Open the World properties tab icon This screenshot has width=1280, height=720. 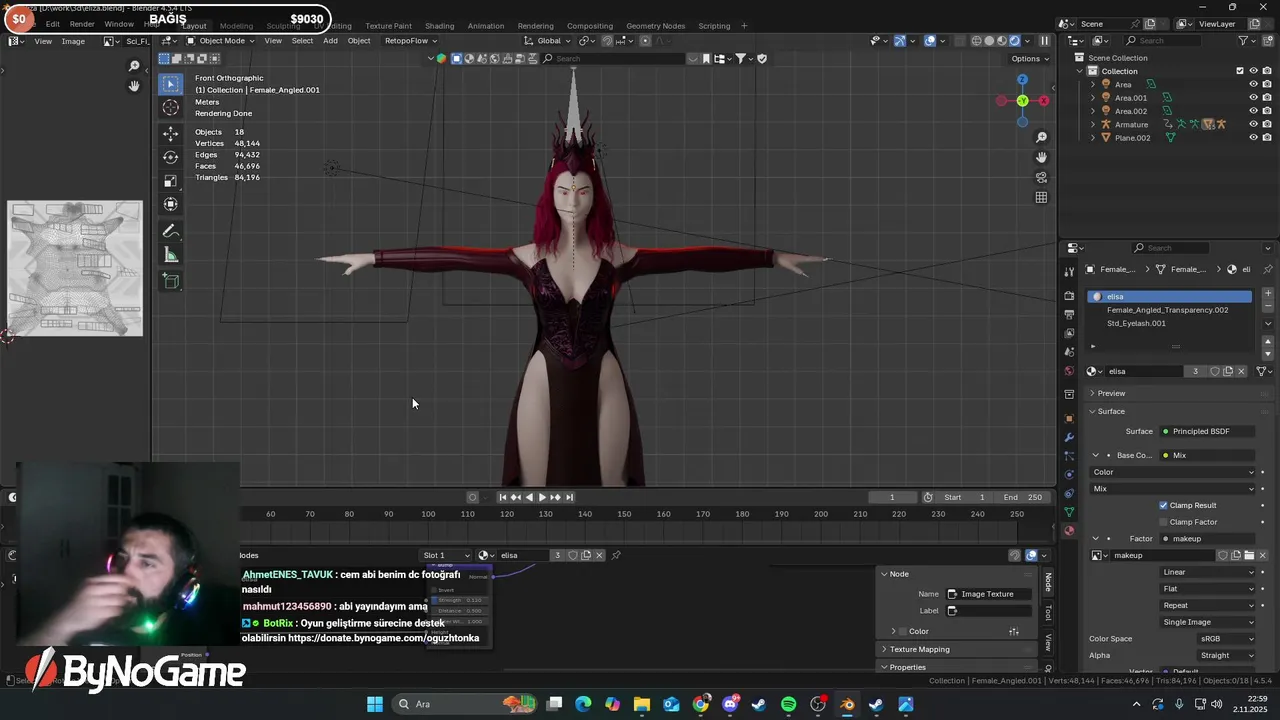[x=1069, y=371]
